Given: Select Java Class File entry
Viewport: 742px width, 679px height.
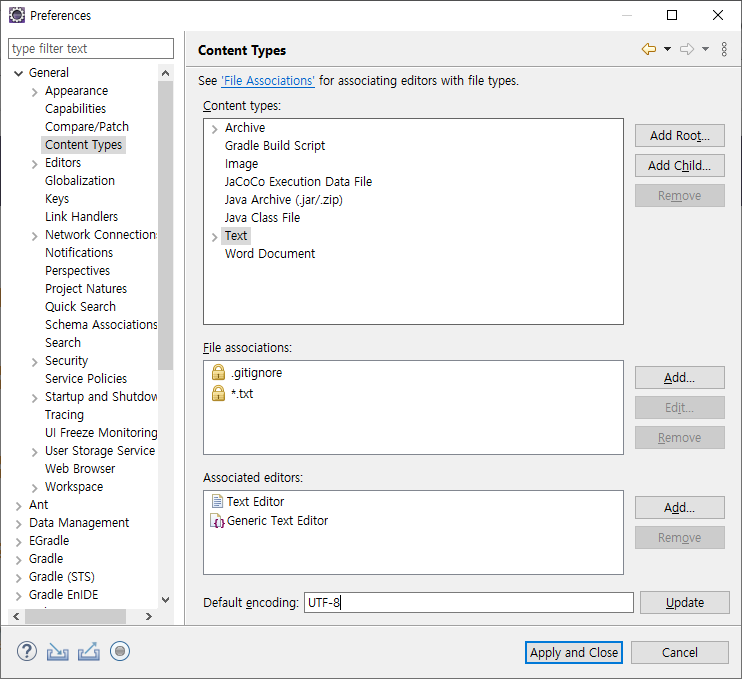Looking at the screenshot, I should click(262, 218).
